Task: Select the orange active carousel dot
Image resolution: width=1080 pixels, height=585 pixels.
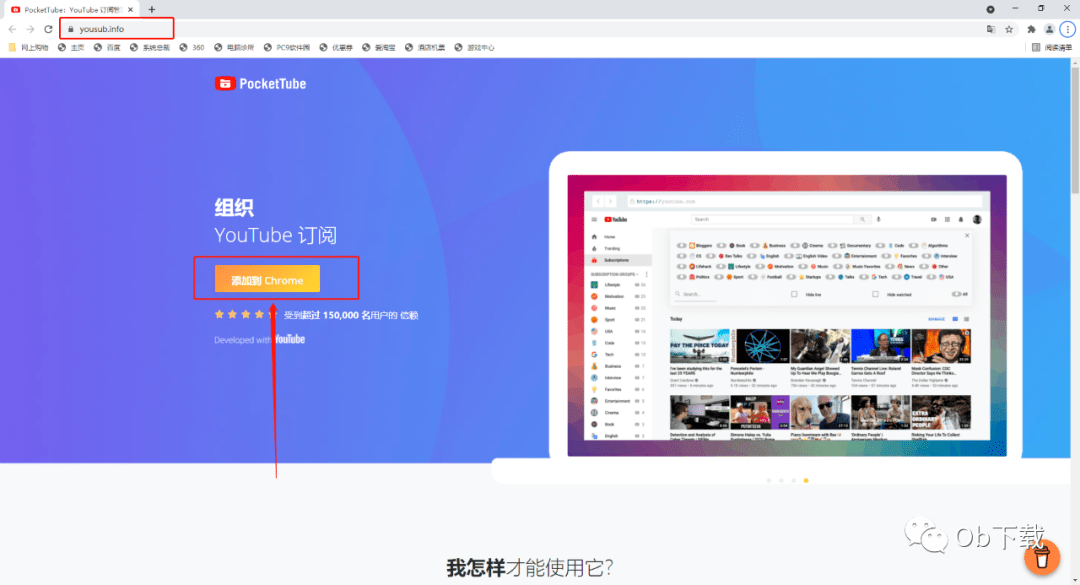Action: (806, 480)
